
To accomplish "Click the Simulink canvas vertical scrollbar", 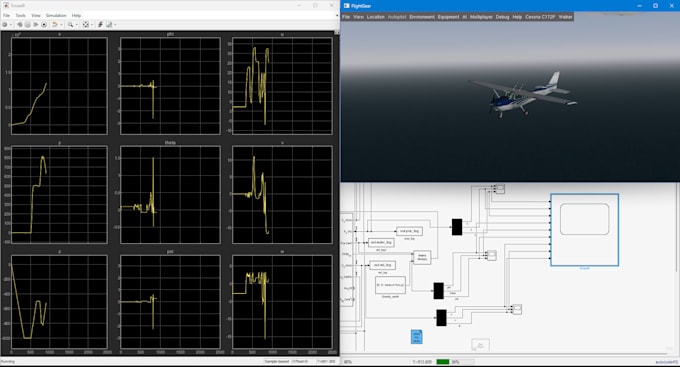I will tap(677, 228).
